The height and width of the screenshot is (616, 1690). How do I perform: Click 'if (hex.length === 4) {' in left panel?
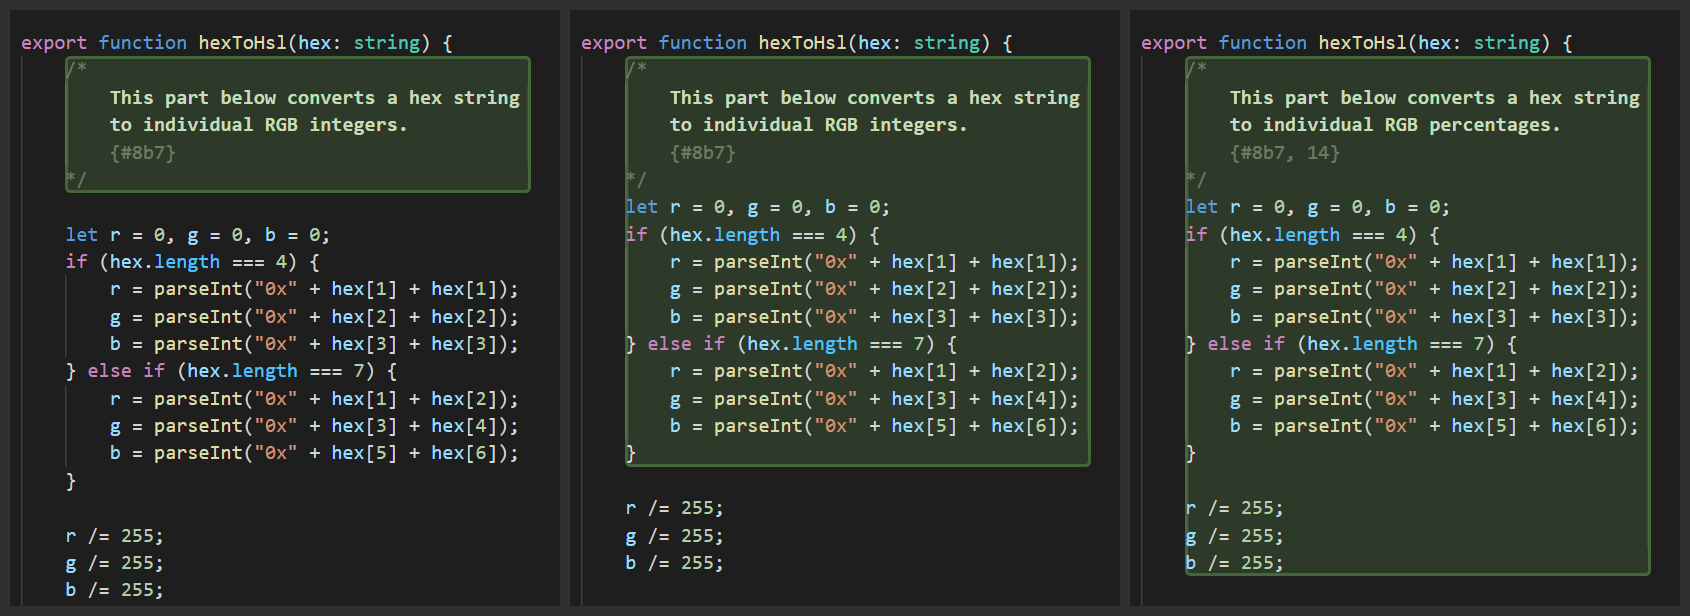point(193,262)
